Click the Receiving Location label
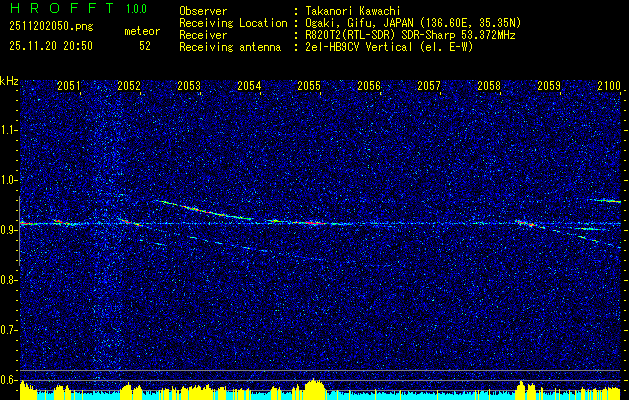Screen dimensions: 629x400 233,23
